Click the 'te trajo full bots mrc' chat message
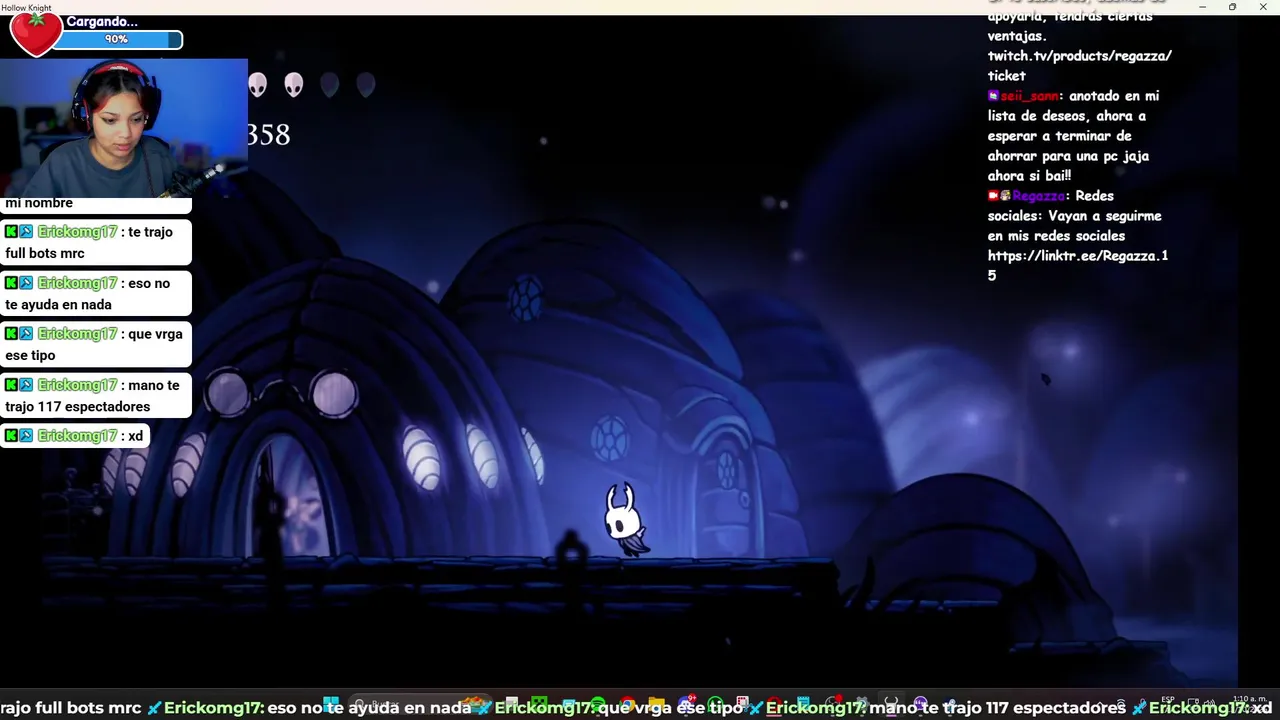 (x=96, y=242)
